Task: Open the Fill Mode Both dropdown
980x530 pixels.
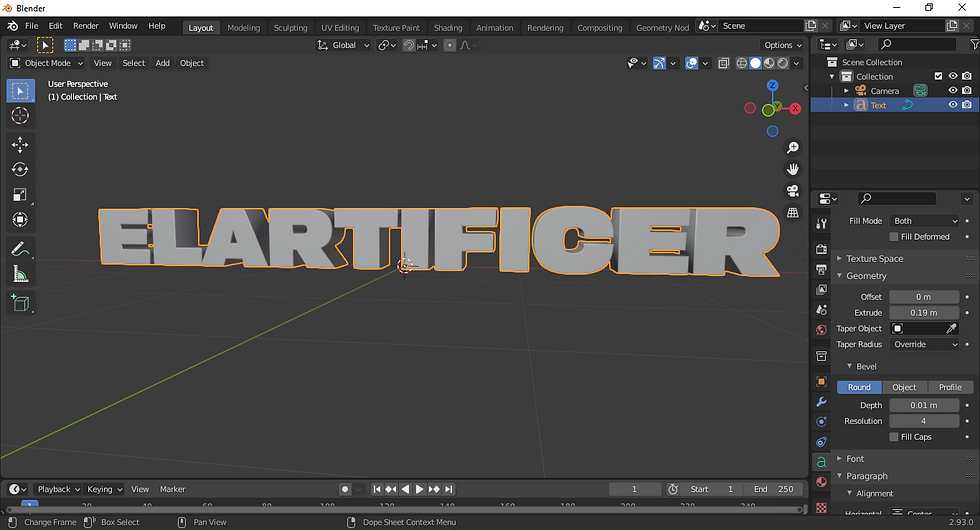Action: coord(924,221)
